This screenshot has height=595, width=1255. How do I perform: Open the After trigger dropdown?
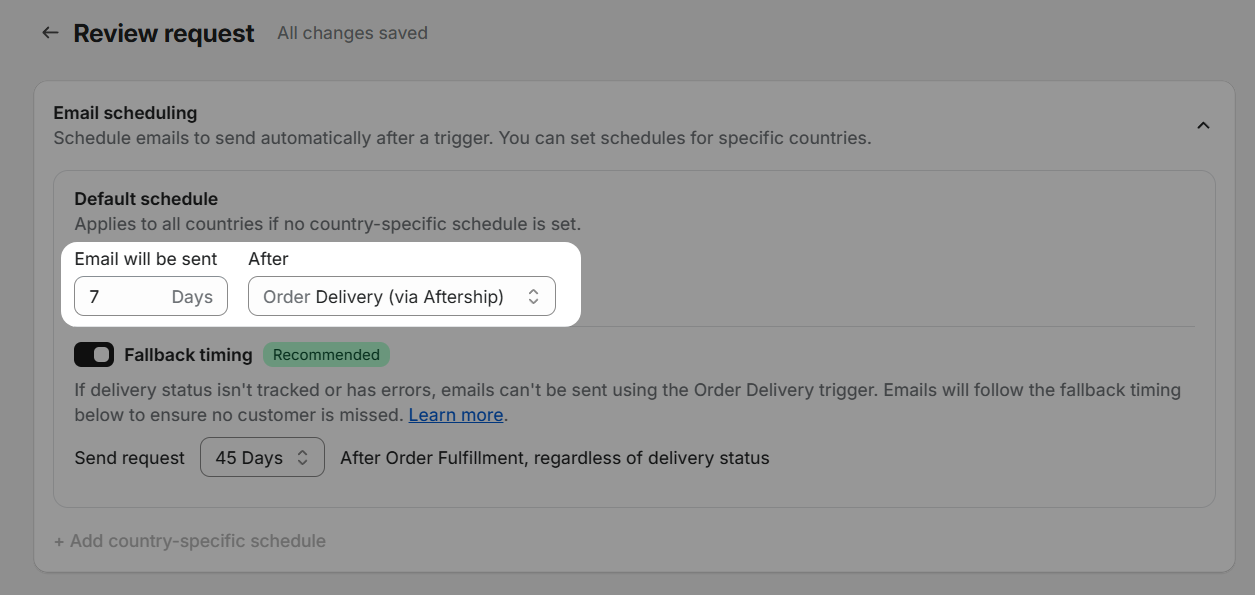[401, 296]
